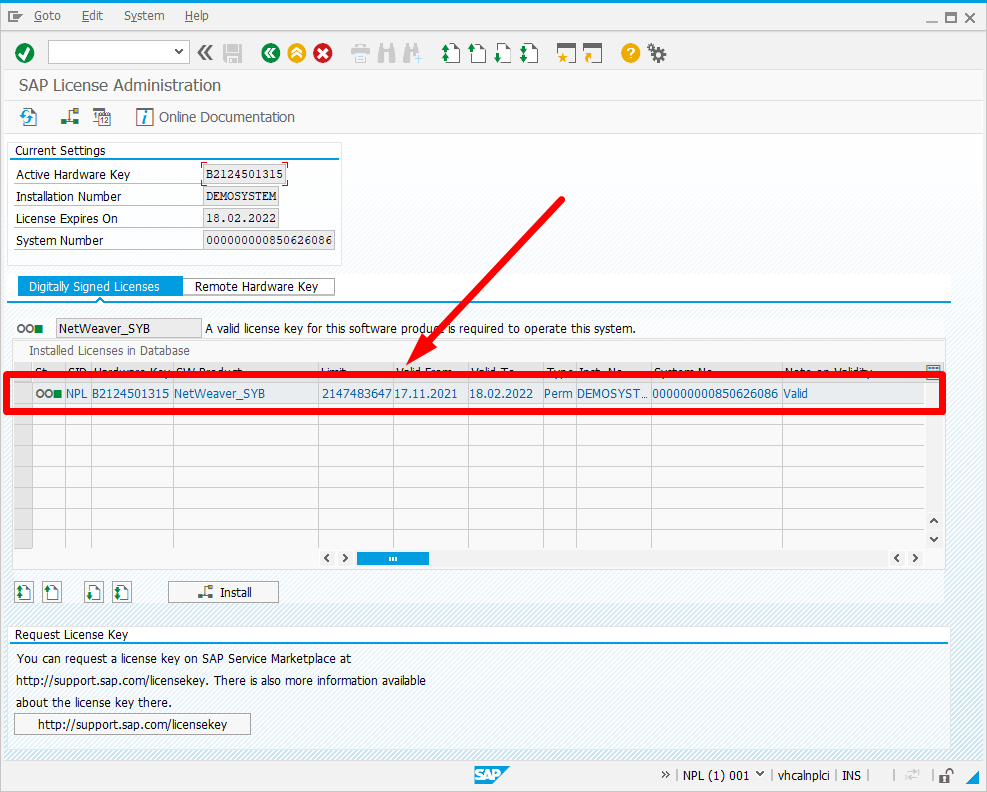987x792 pixels.
Task: Click the Next Page icon in toolbar
Action: coord(502,54)
